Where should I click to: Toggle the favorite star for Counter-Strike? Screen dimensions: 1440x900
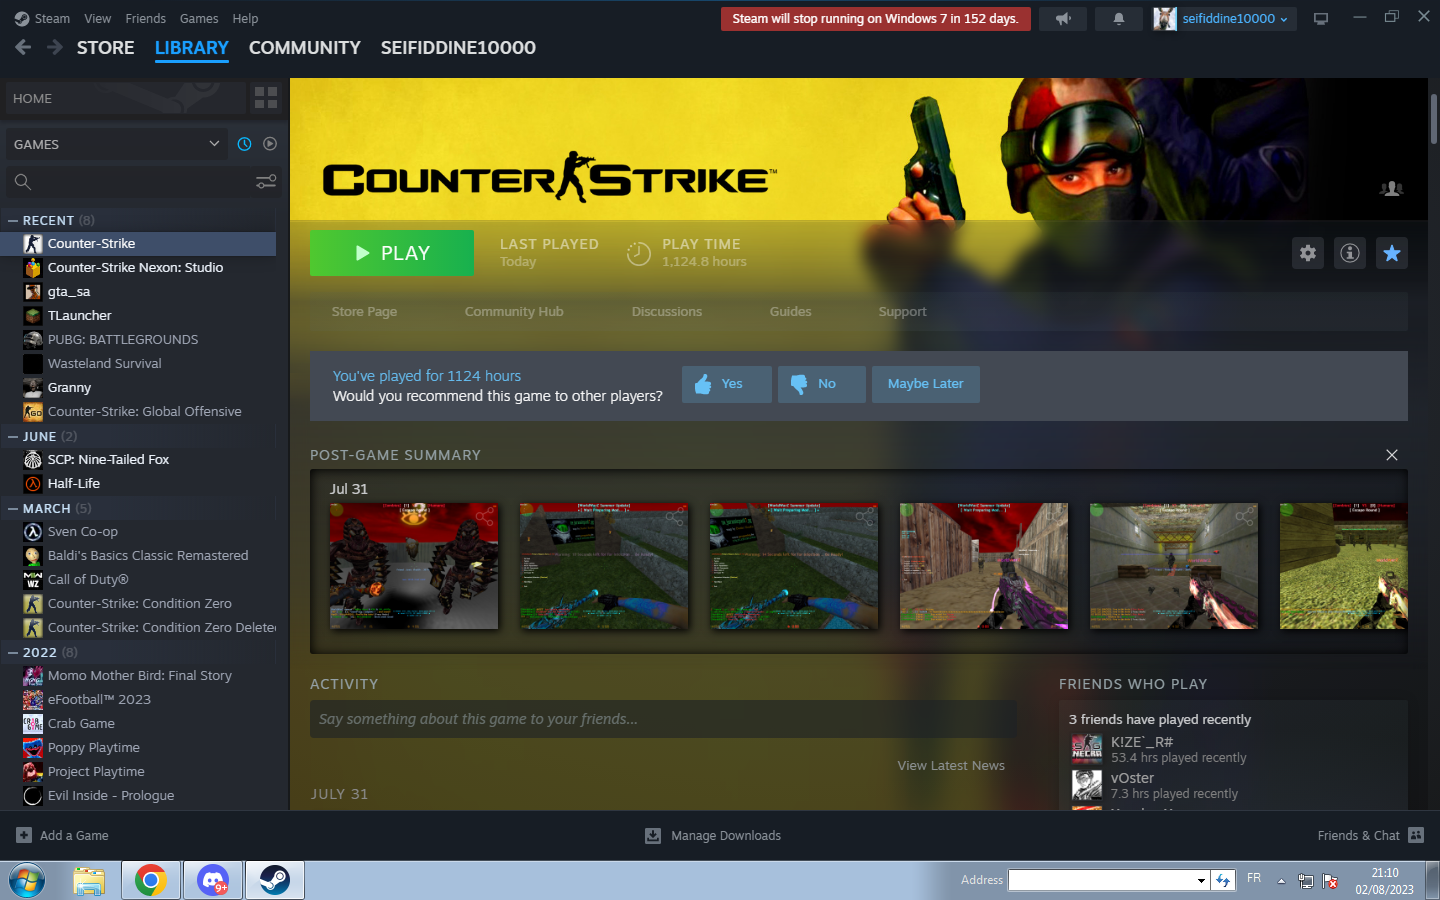click(1391, 253)
